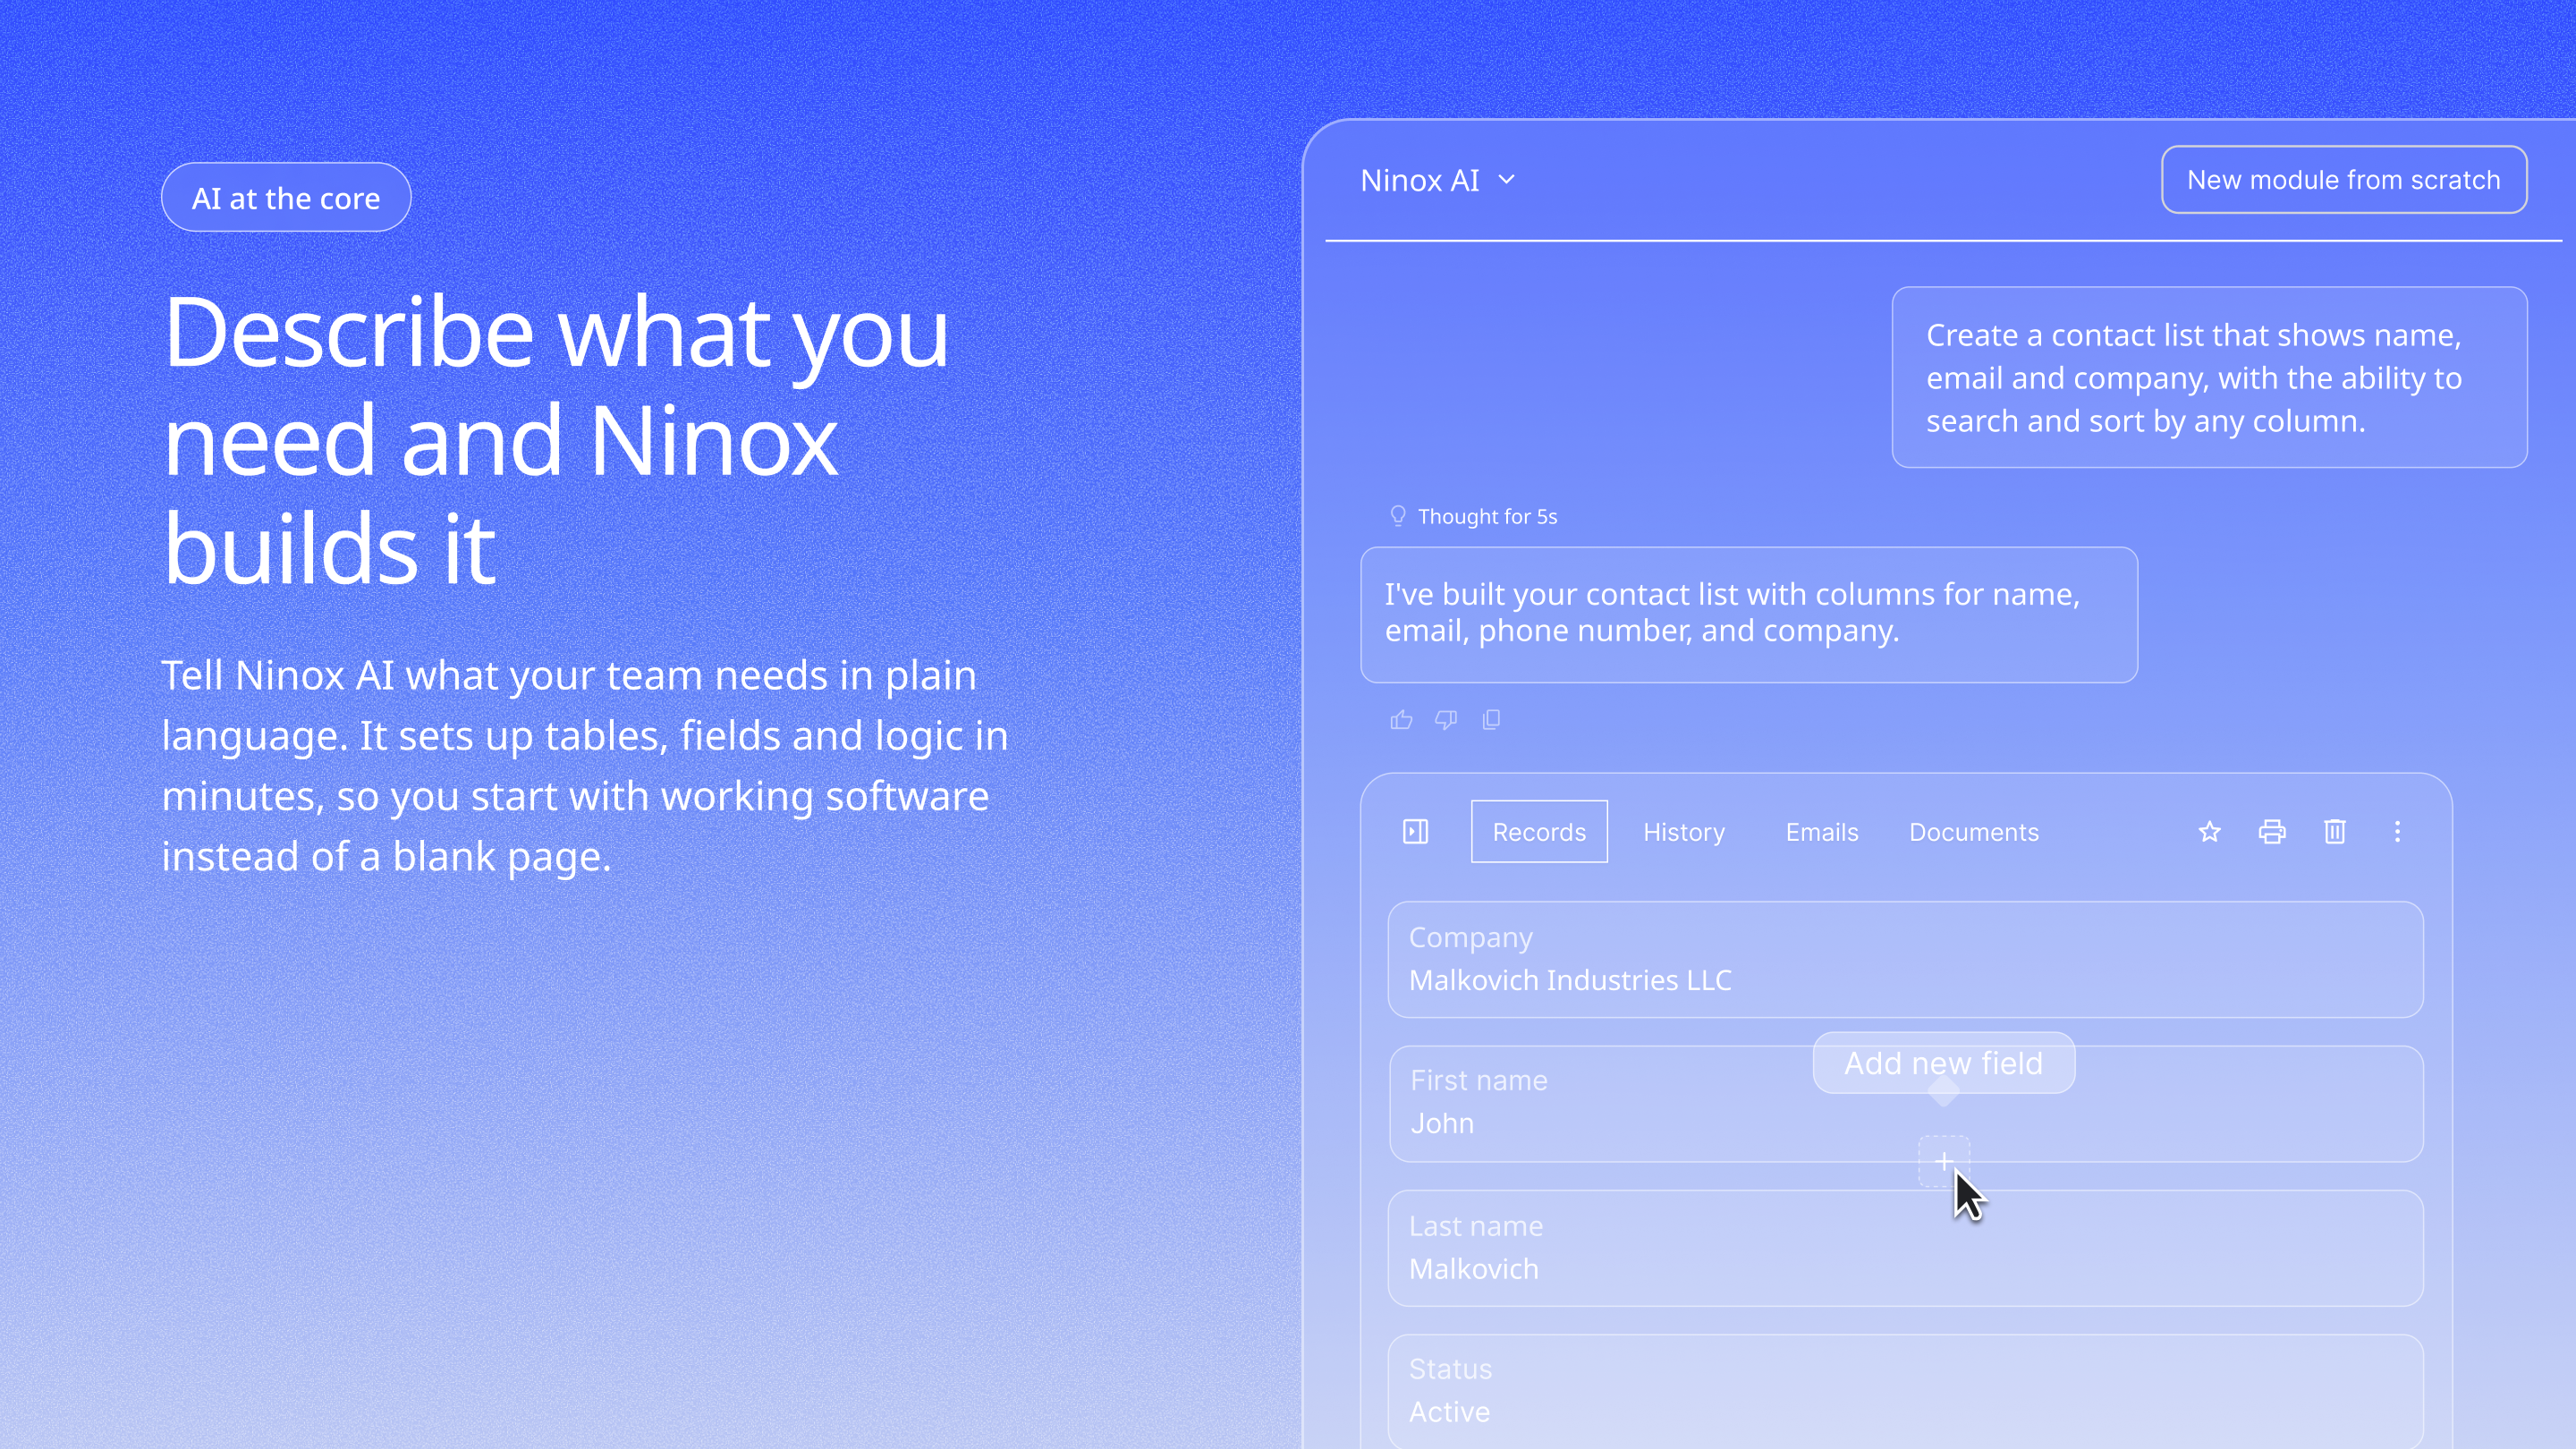
Task: Select the Records tab
Action: point(1539,831)
